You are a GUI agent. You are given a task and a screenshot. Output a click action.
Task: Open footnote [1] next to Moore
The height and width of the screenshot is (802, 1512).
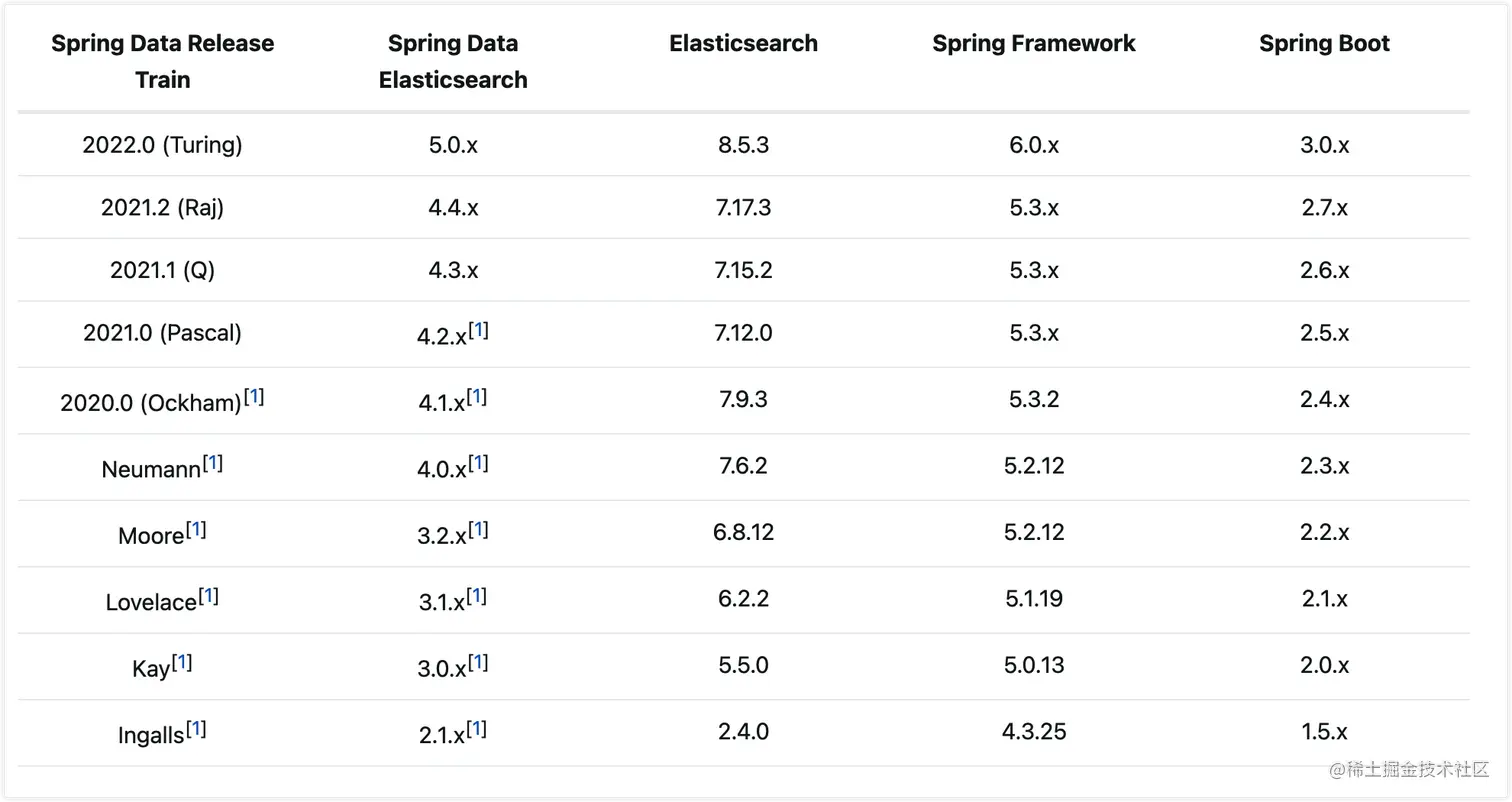pyautogui.click(x=196, y=530)
